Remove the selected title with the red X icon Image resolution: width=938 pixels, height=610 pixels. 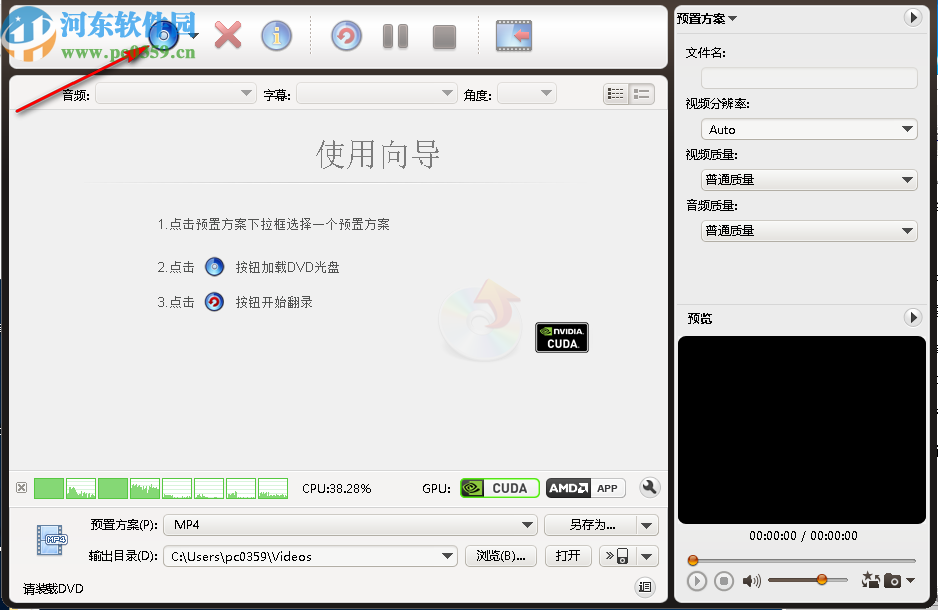click(x=226, y=34)
